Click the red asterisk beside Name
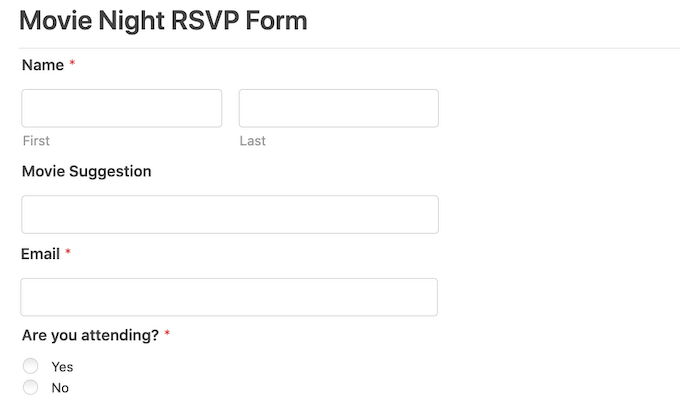Screen dimensions: 680x400 click(x=72, y=65)
